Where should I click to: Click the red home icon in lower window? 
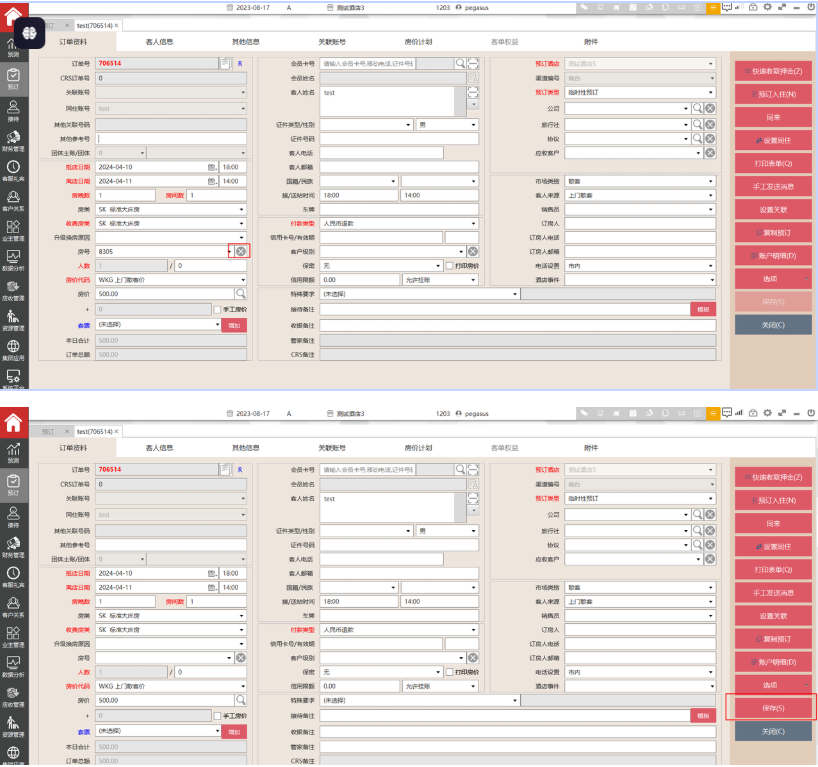coord(13,422)
